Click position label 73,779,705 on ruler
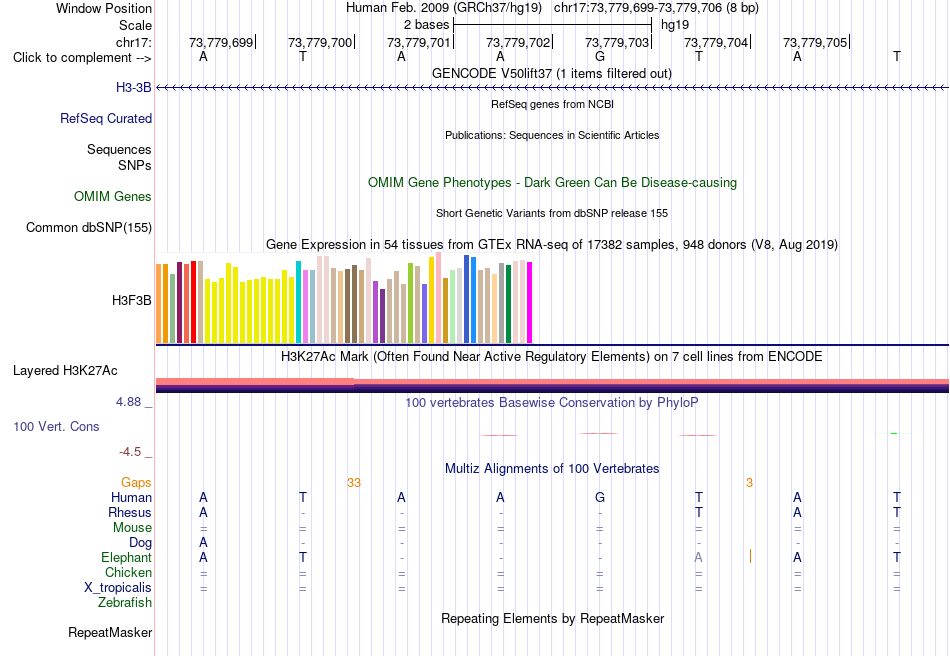 point(815,42)
